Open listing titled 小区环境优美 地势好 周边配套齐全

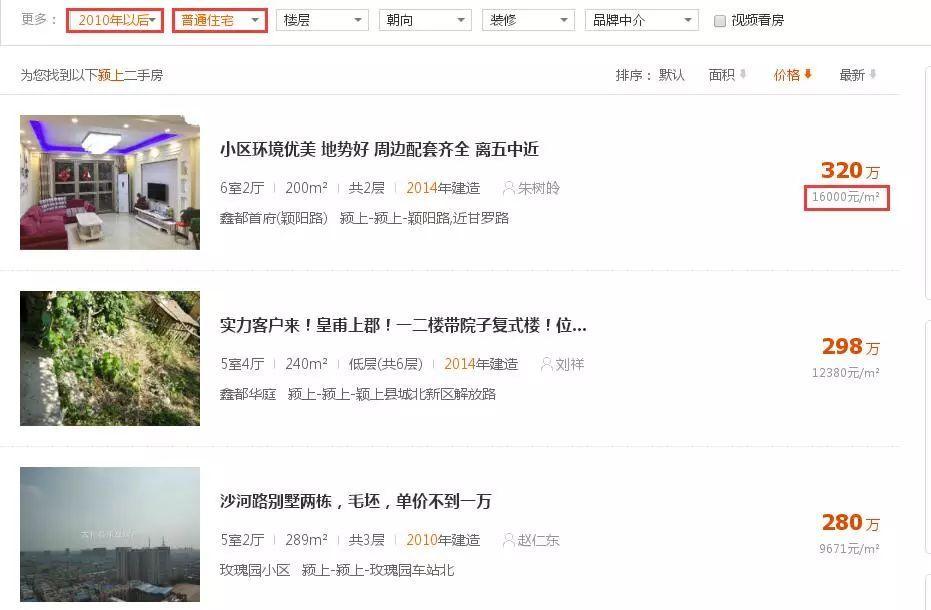[x=379, y=149]
